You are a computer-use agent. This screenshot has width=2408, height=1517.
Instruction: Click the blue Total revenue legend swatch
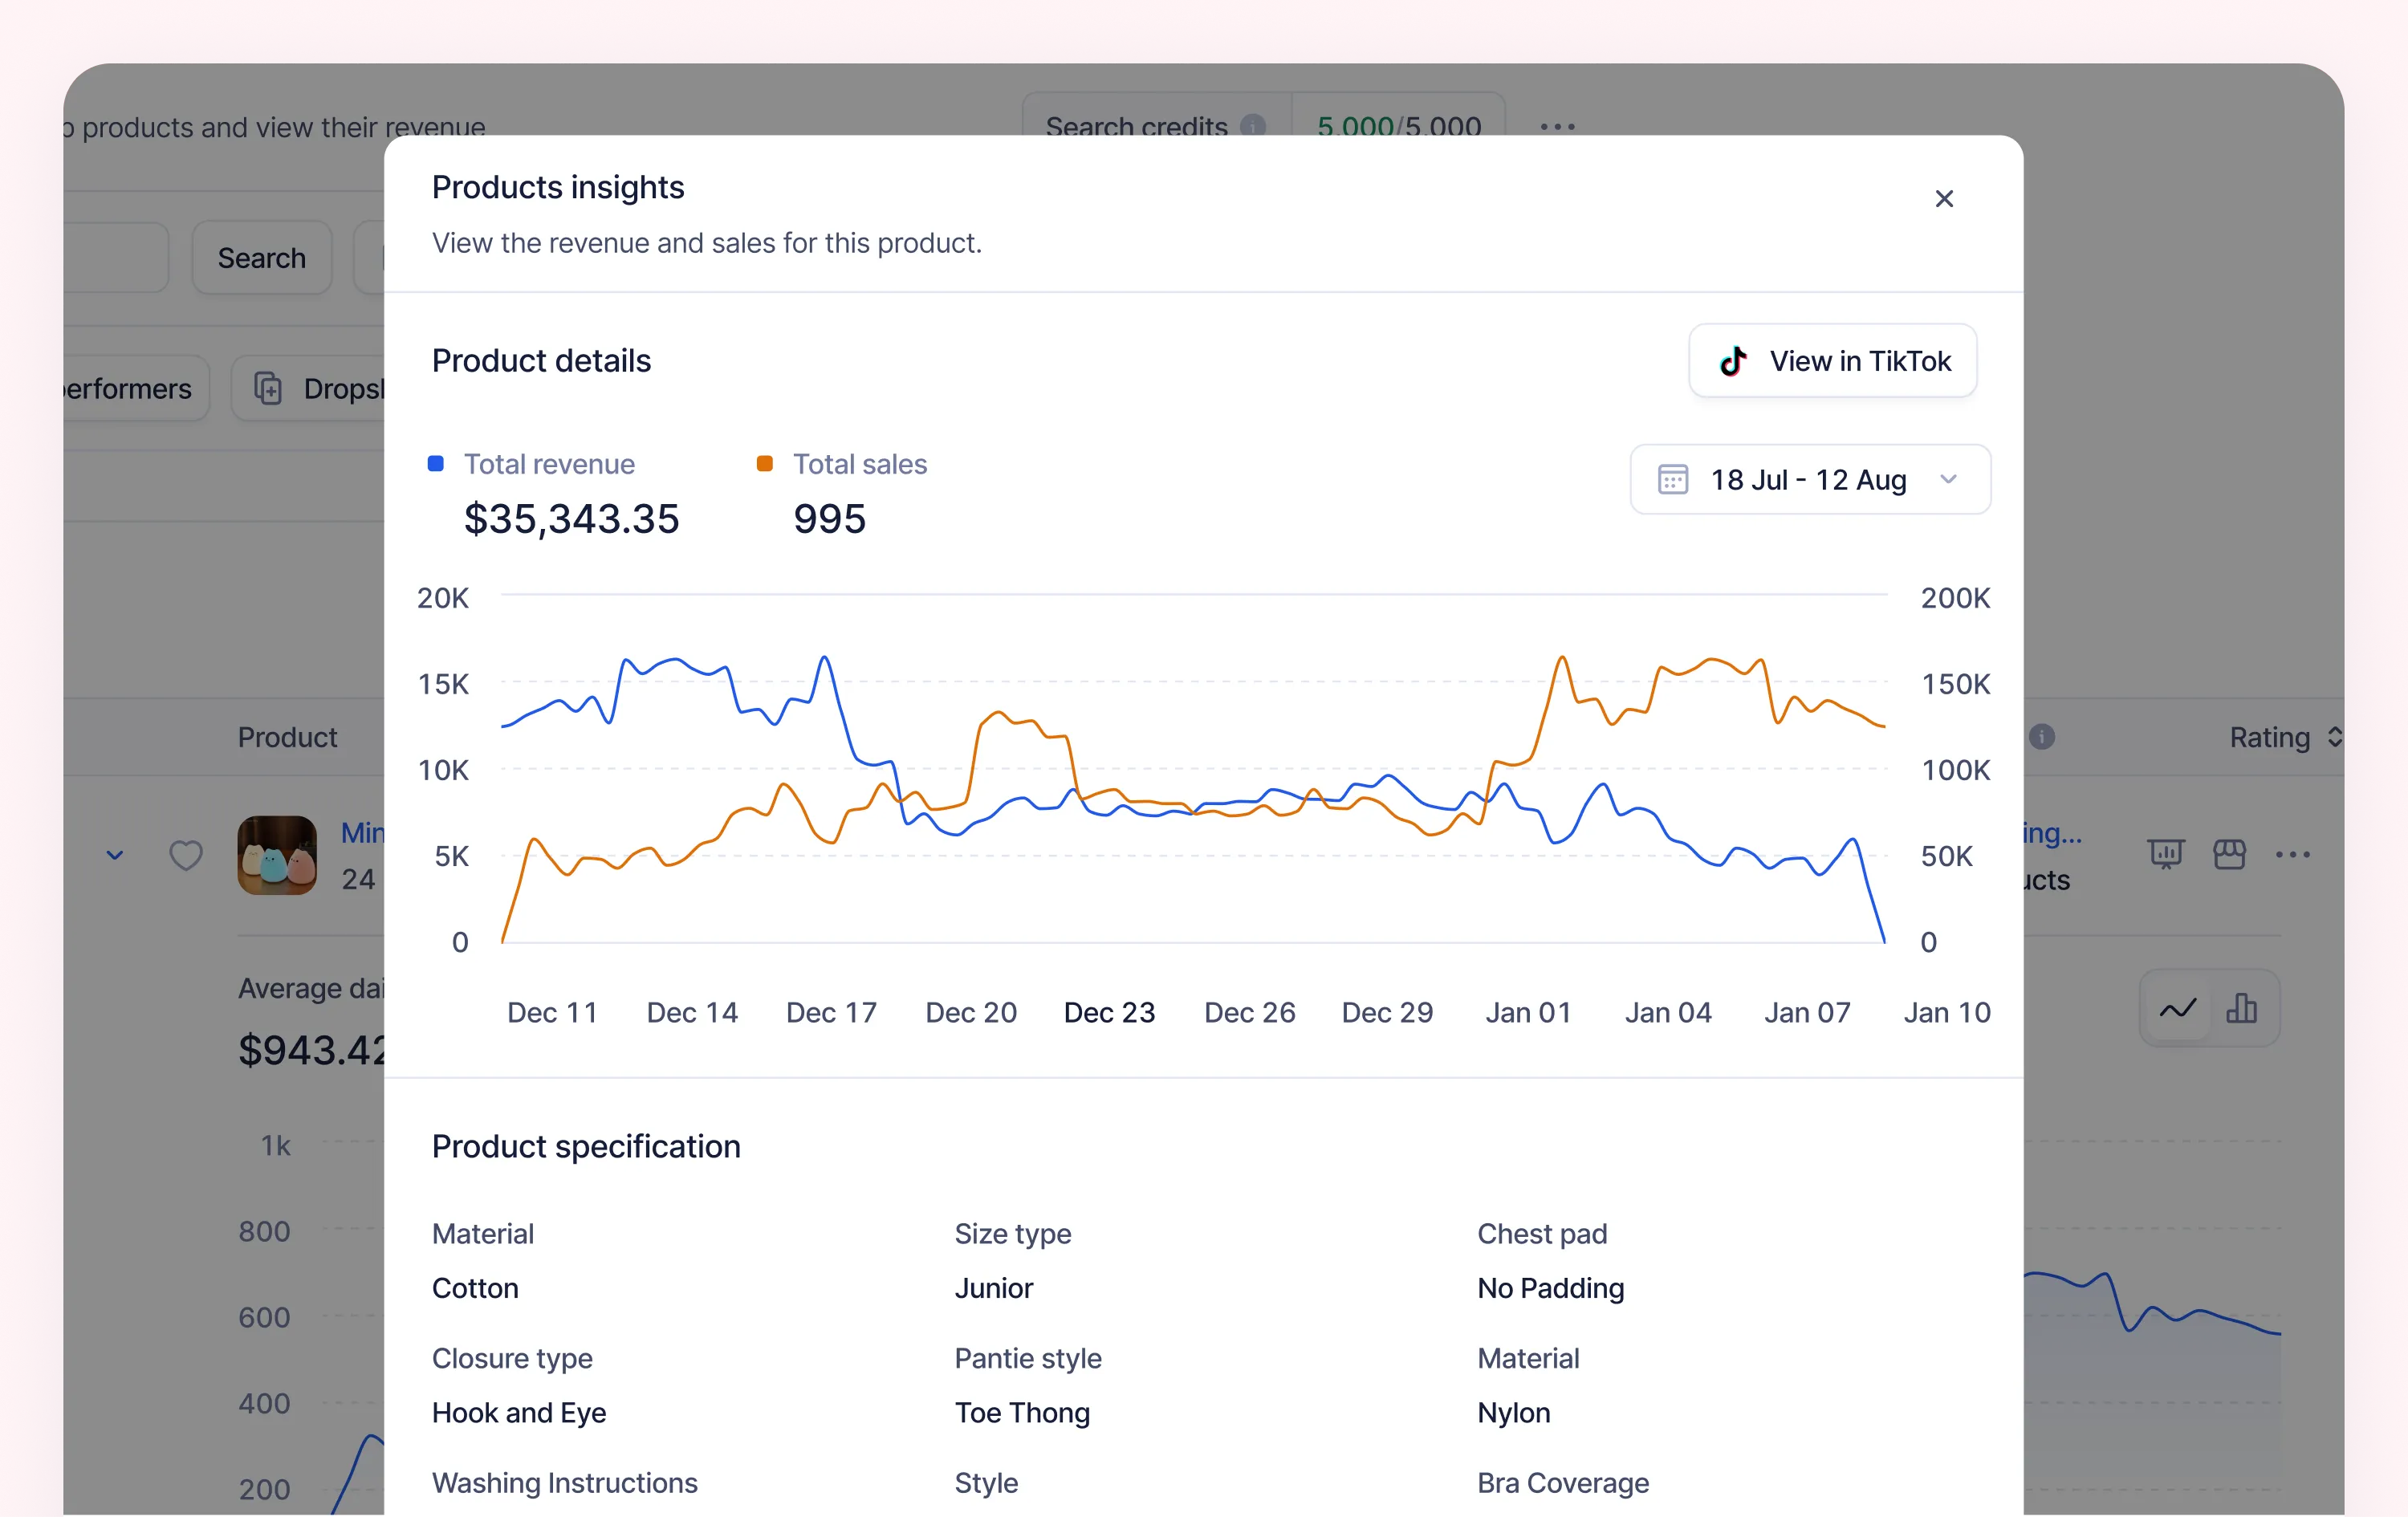pyautogui.click(x=436, y=464)
